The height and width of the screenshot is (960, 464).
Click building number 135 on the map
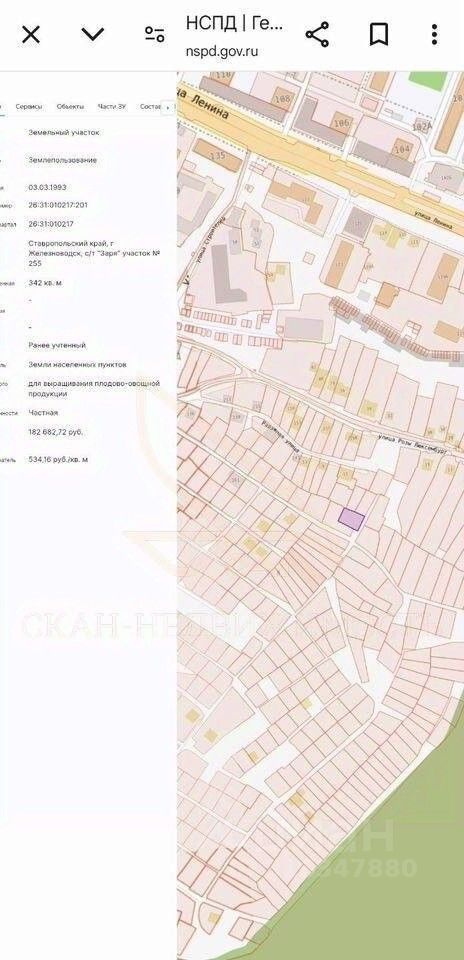pos(217,156)
